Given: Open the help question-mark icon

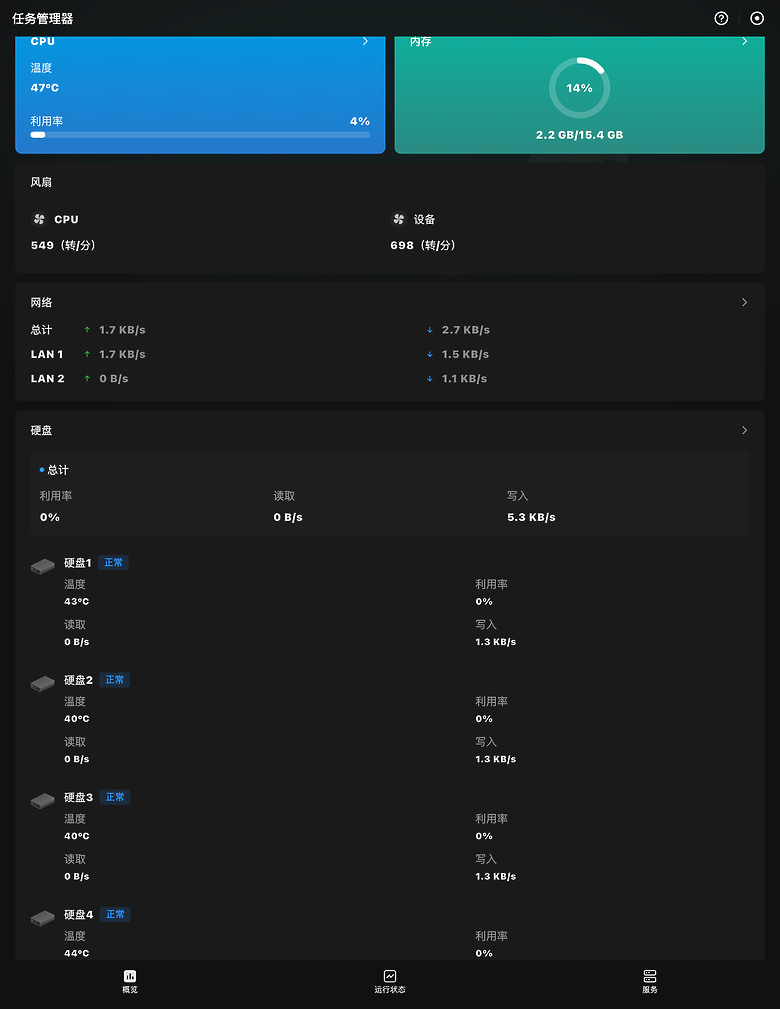Looking at the screenshot, I should click(721, 18).
